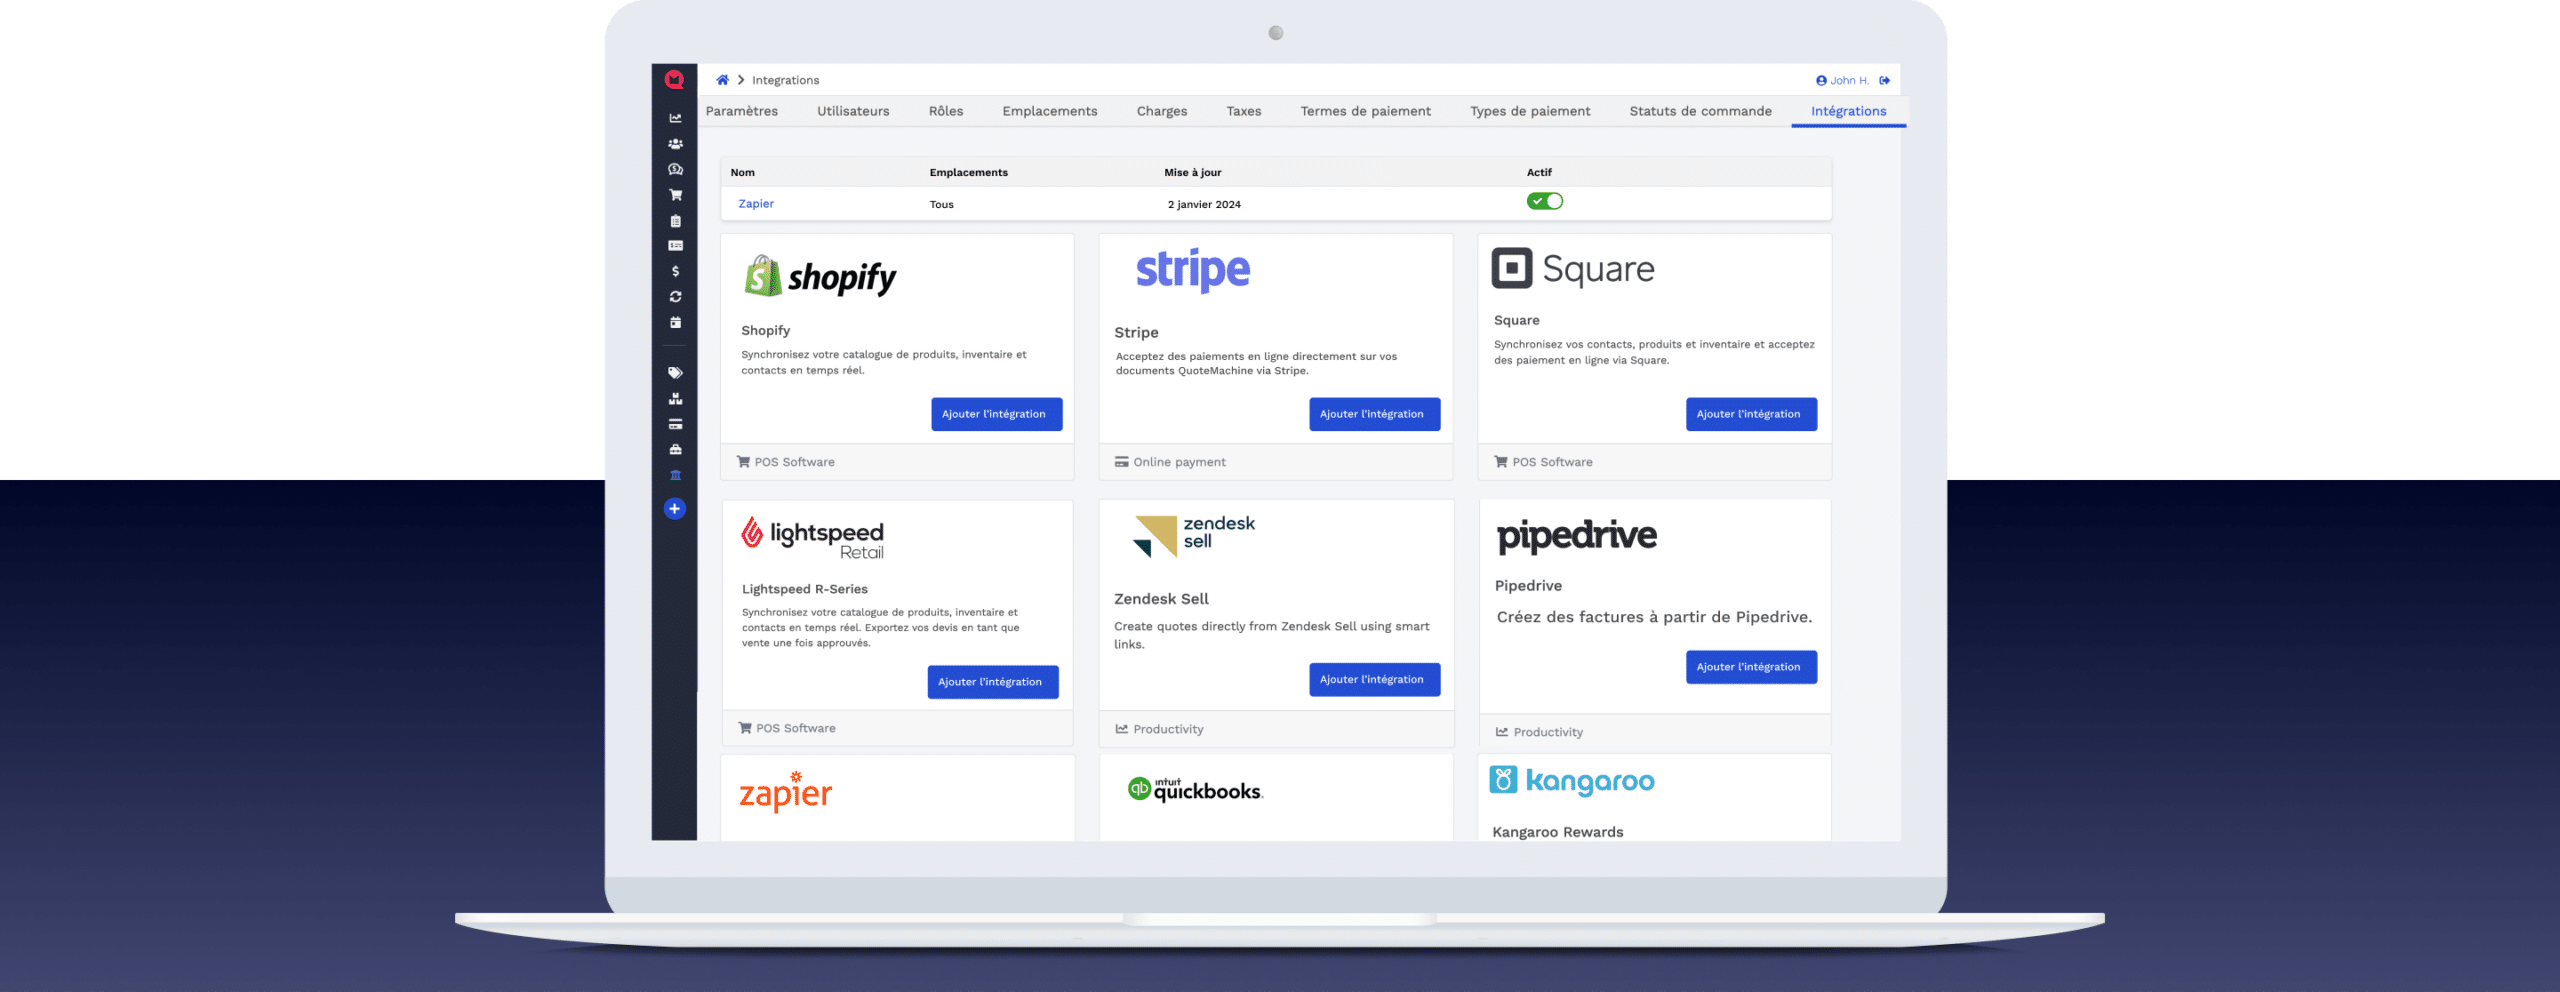Open the blue bank building icon
This screenshot has height=992, width=2560.
tap(675, 475)
